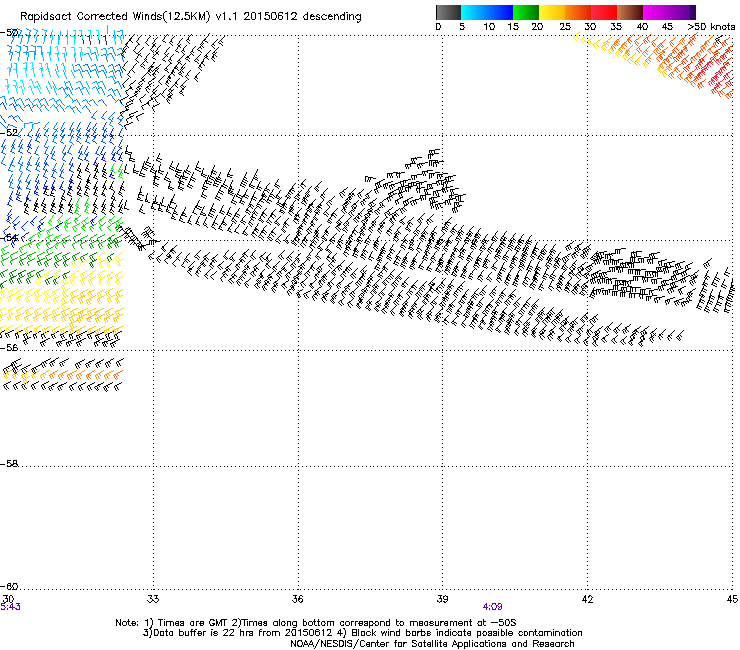Screen dimensions: 740x650
Task: Click the green 15-20 knots legend segment
Action: pyautogui.click(x=526, y=12)
